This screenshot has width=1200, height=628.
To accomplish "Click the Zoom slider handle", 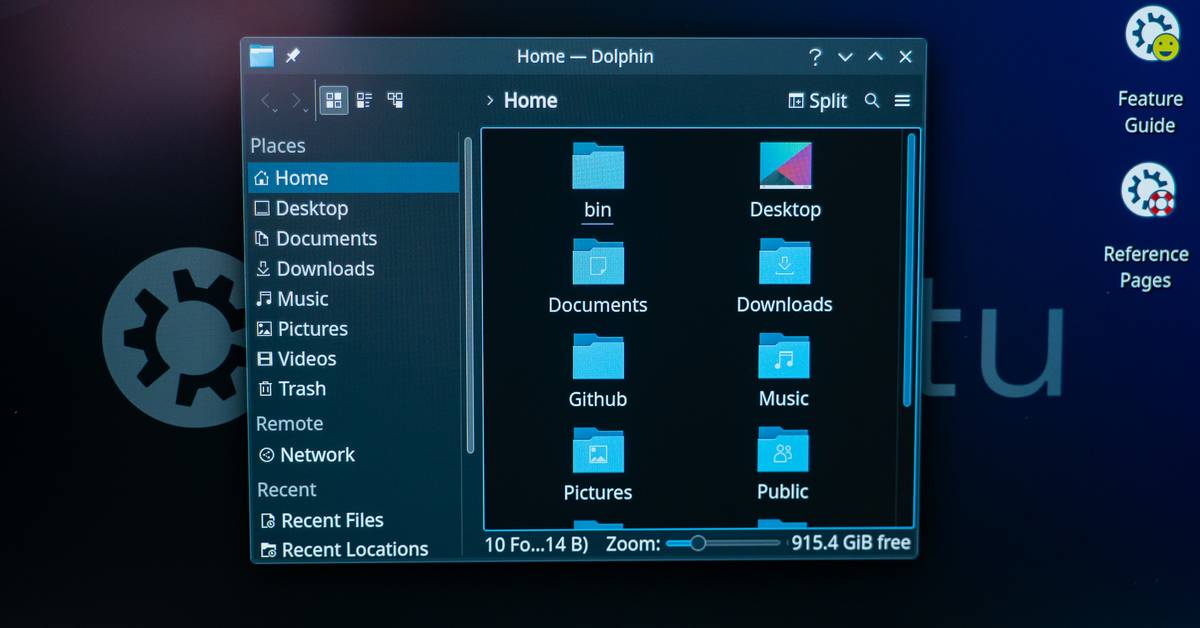I will tap(698, 543).
